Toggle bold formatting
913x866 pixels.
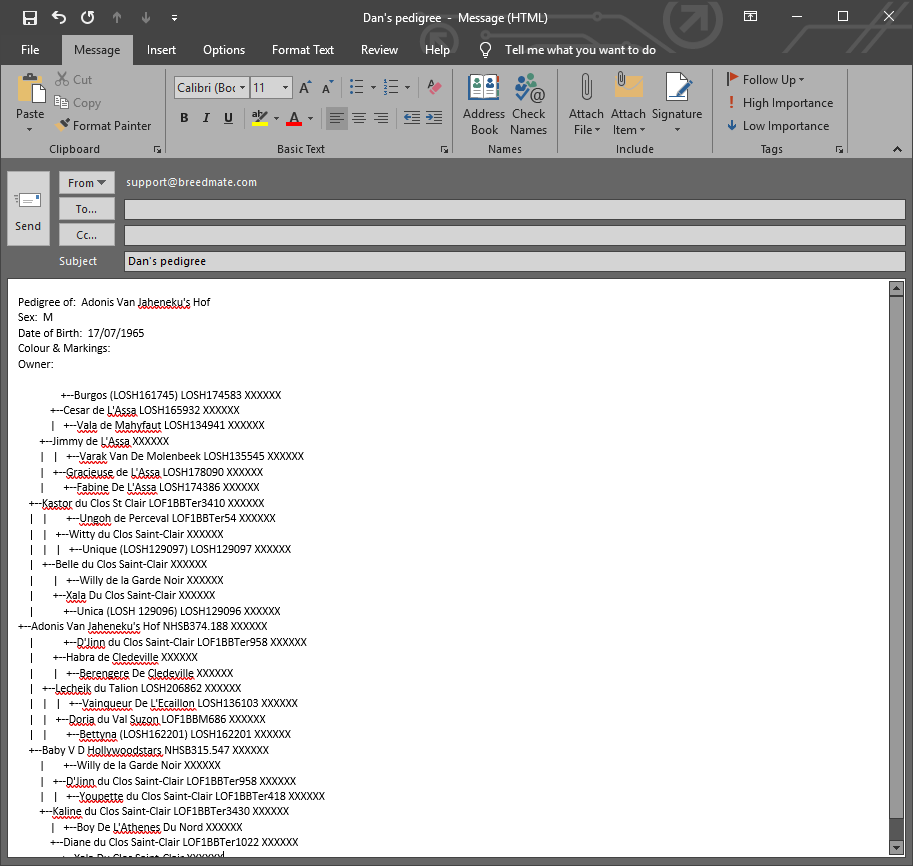(184, 118)
